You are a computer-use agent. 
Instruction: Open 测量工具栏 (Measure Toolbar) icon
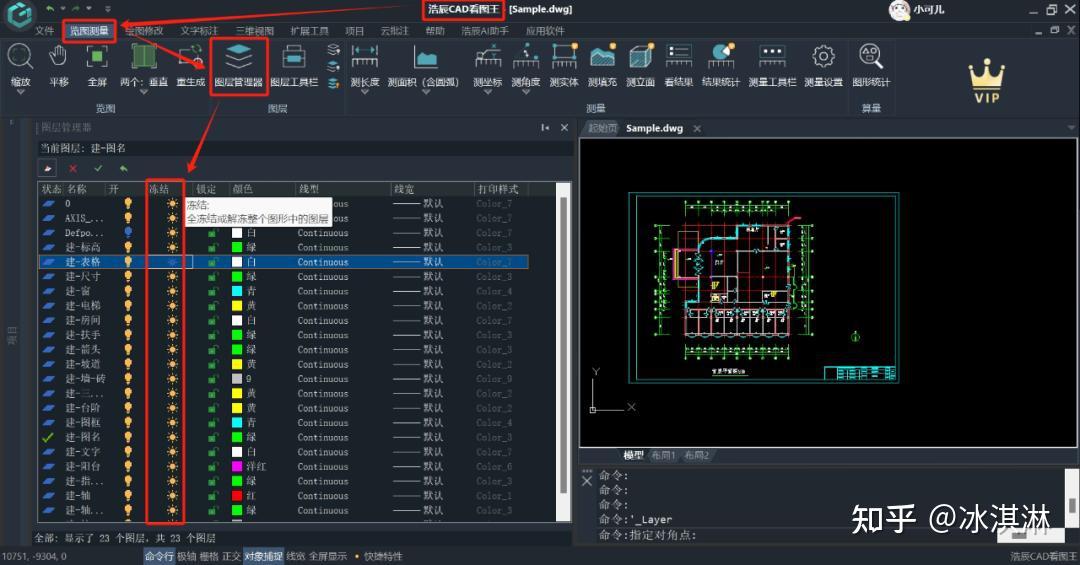tap(772, 56)
